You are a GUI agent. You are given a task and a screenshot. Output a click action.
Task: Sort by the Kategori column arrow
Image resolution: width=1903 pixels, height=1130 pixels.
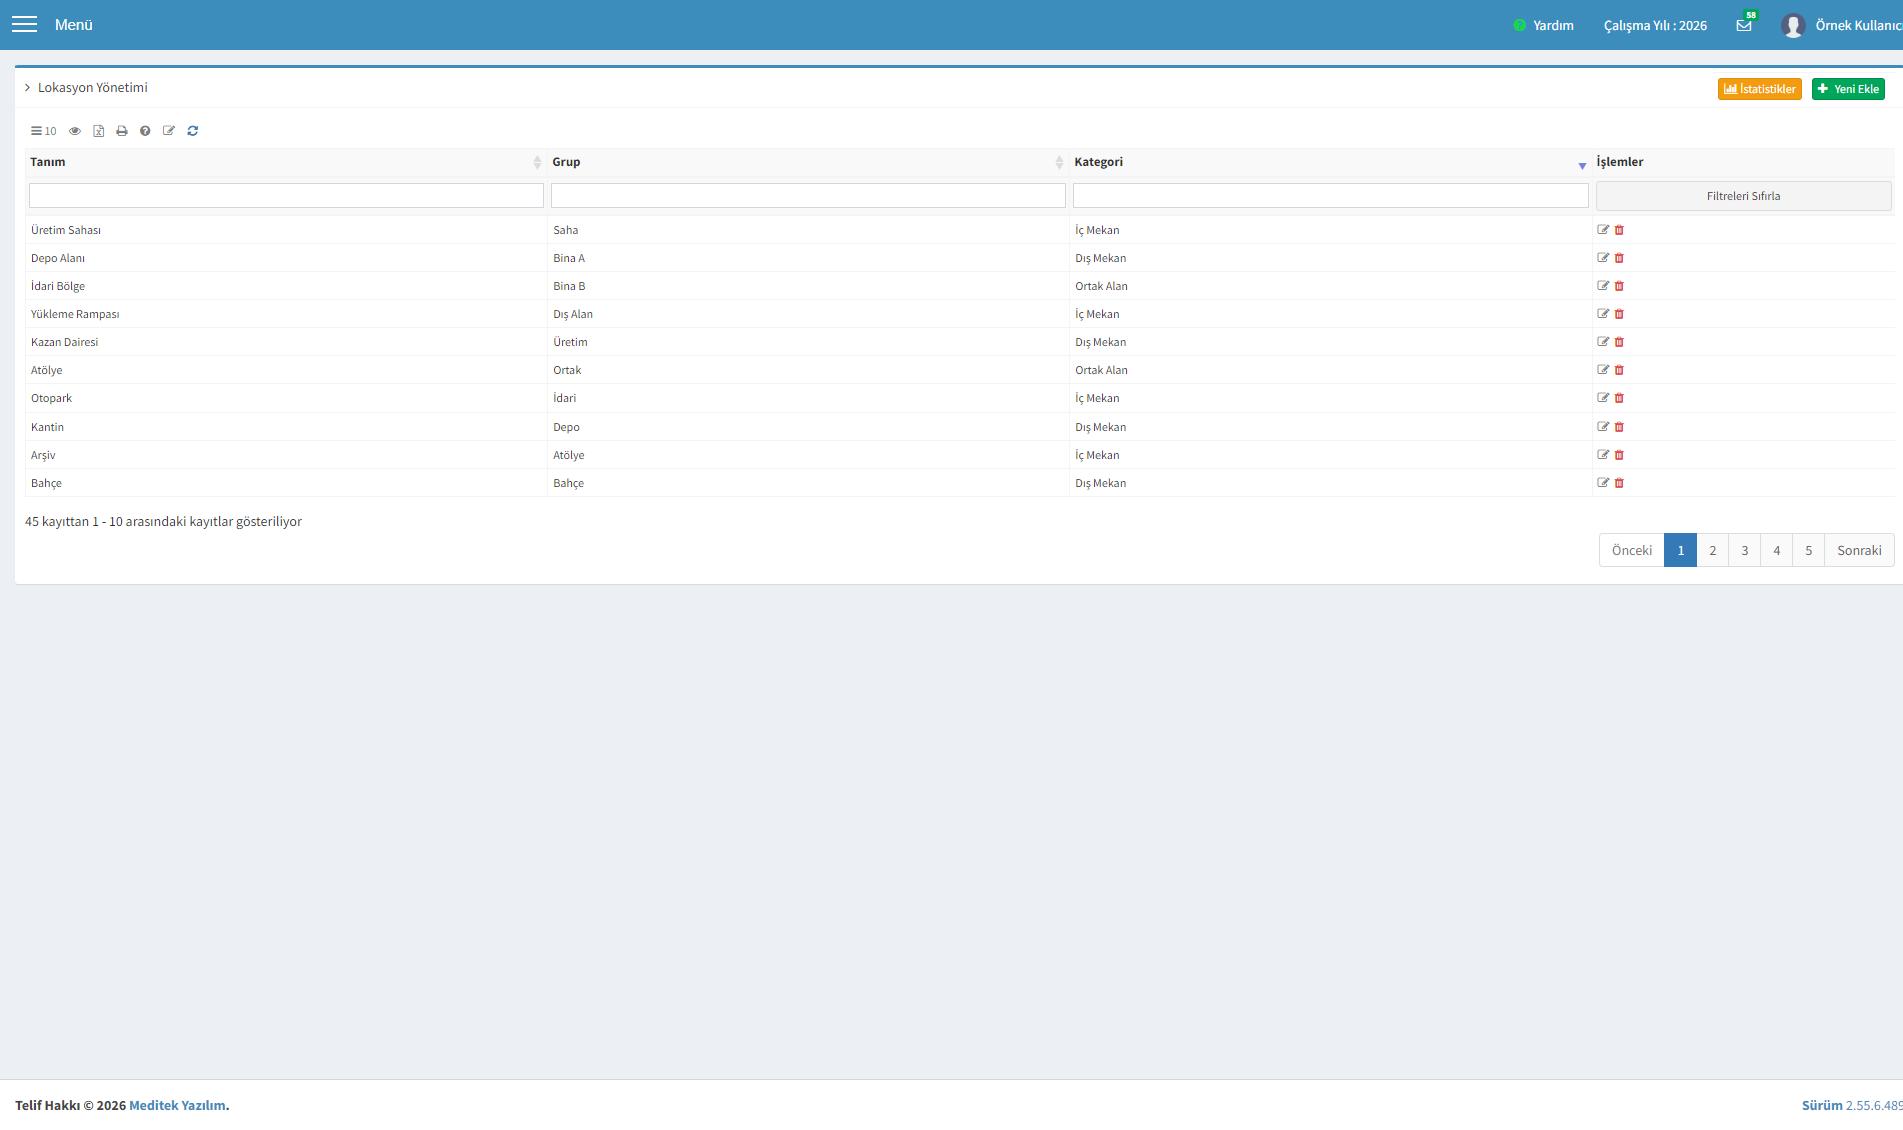coord(1582,164)
